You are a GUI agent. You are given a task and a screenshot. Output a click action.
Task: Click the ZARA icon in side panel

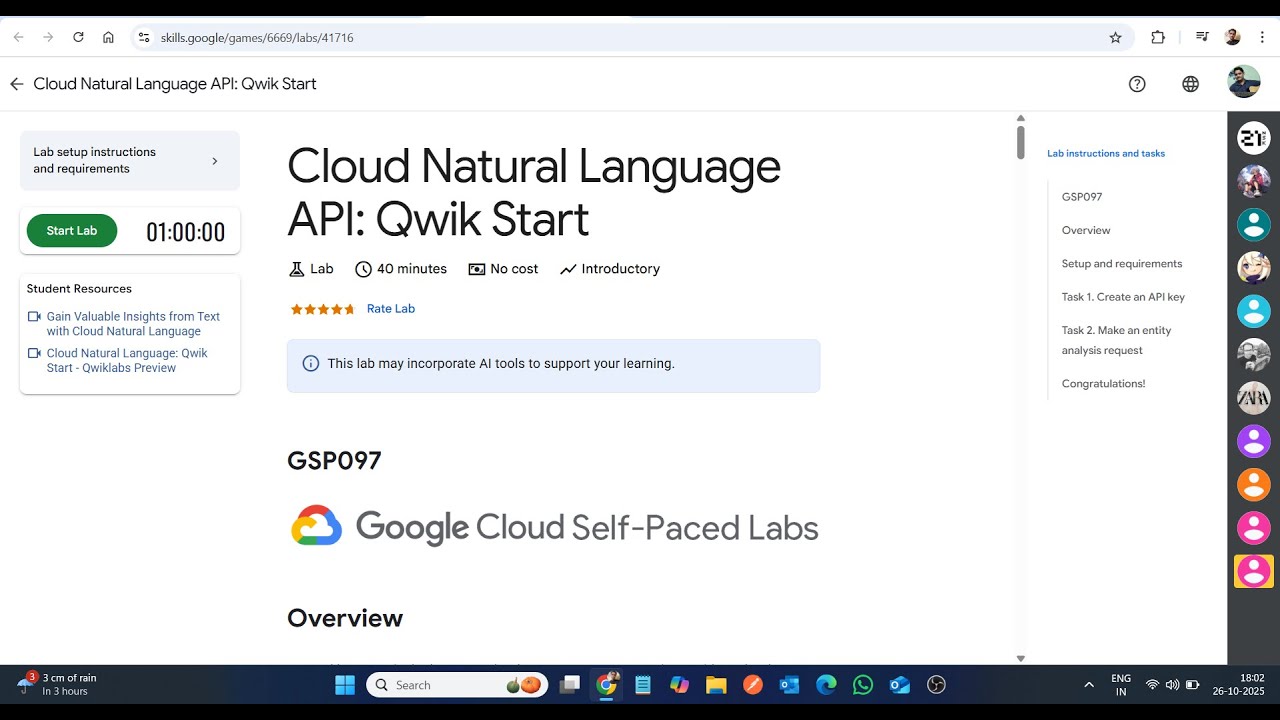(1254, 397)
